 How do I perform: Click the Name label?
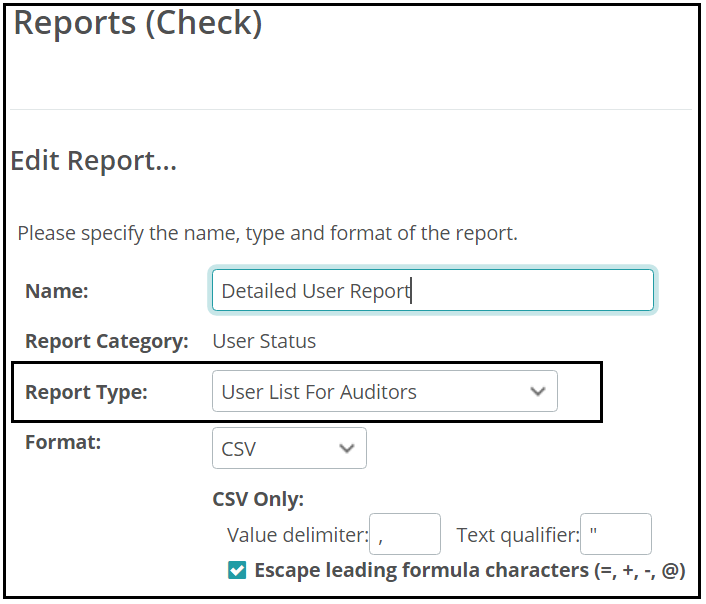click(x=57, y=291)
